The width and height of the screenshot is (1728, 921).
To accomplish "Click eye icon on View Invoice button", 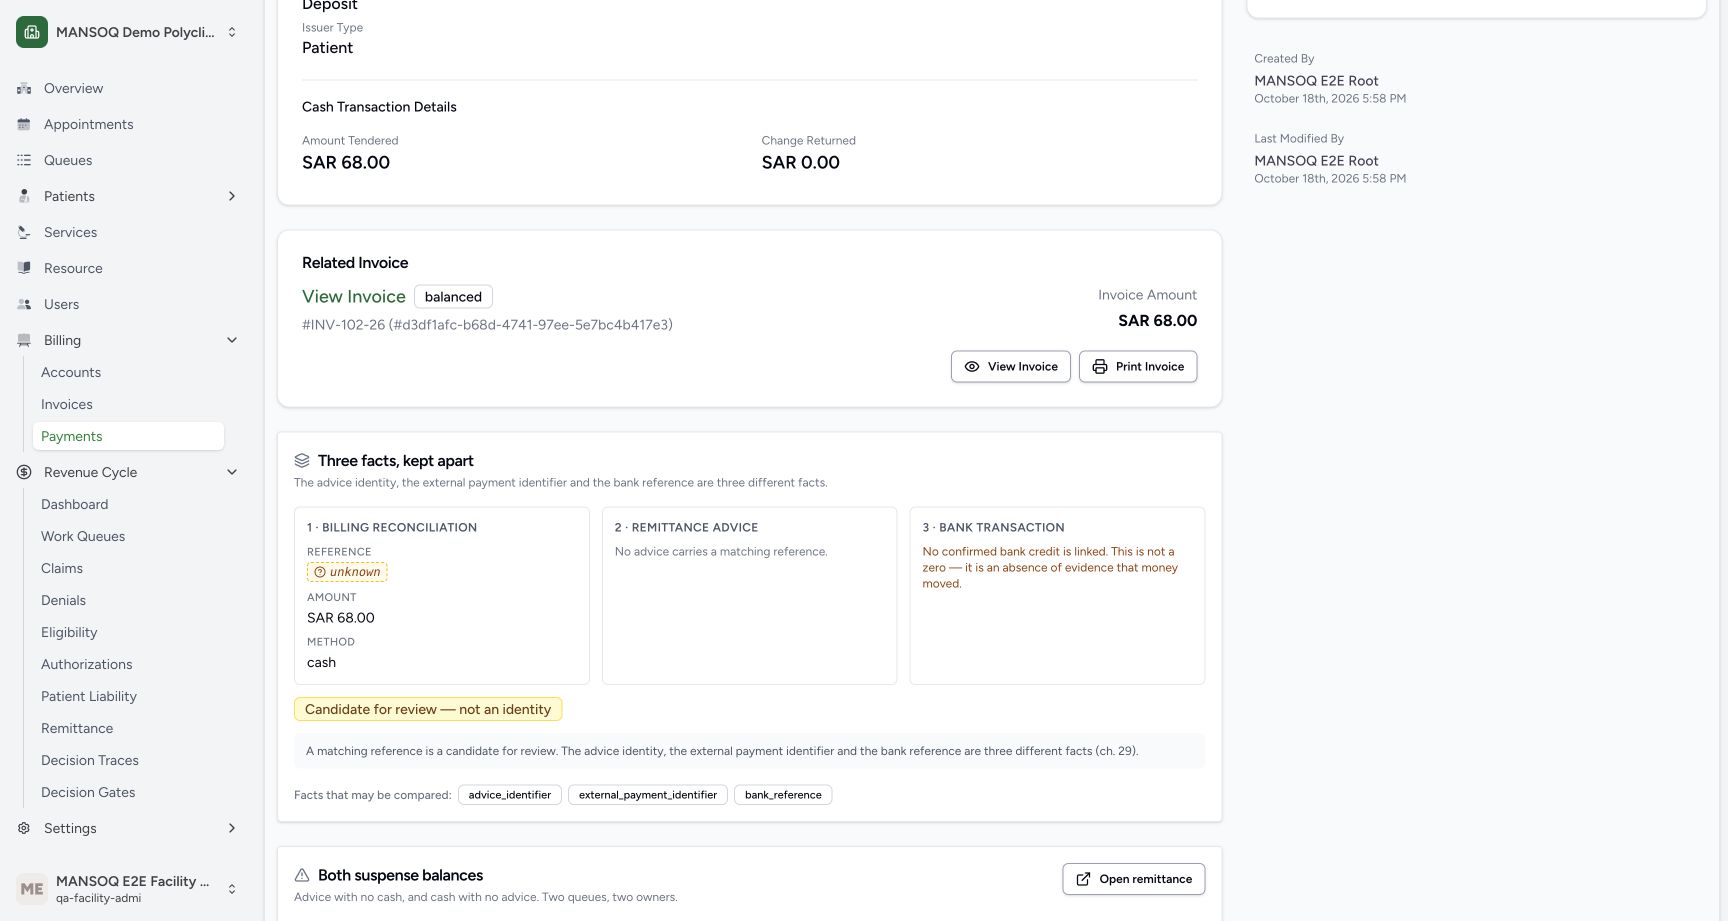I will coord(972,366).
